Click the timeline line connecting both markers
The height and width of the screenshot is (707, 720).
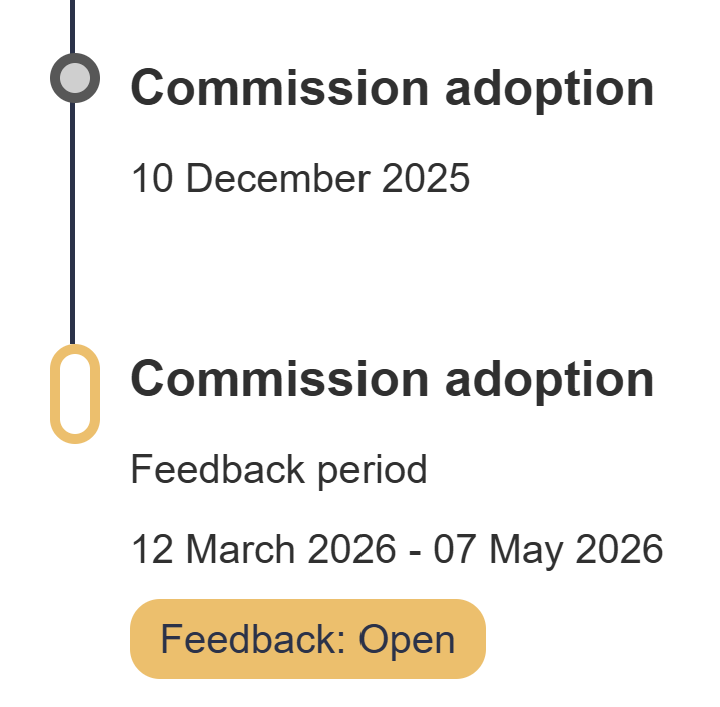(73, 222)
